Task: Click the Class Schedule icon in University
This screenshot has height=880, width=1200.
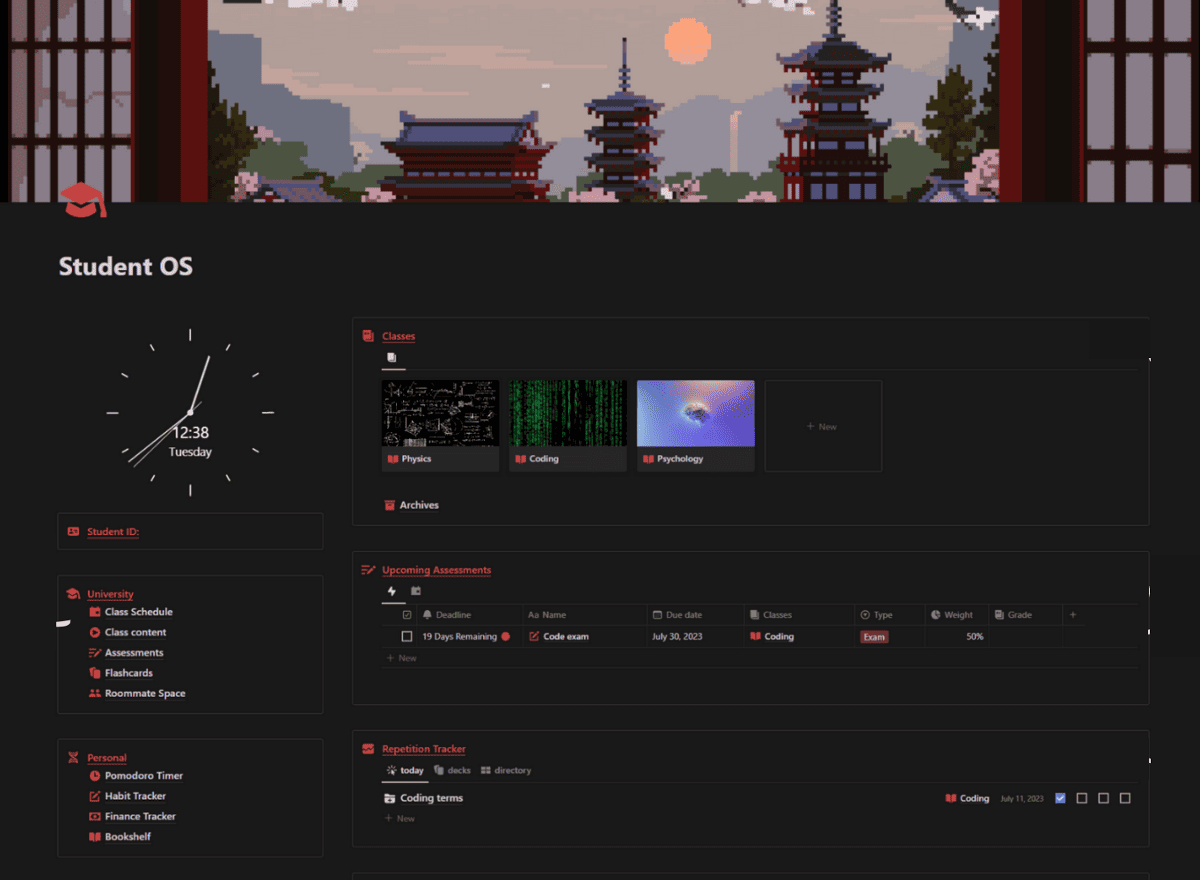Action: tap(95, 612)
